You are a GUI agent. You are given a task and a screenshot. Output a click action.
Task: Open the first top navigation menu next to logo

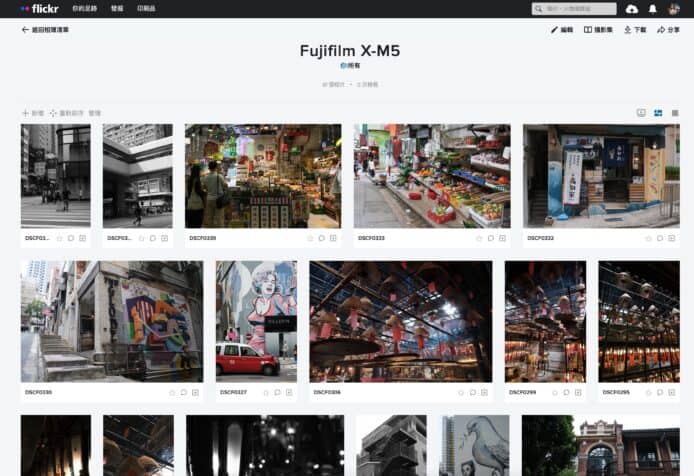pyautogui.click(x=84, y=8)
